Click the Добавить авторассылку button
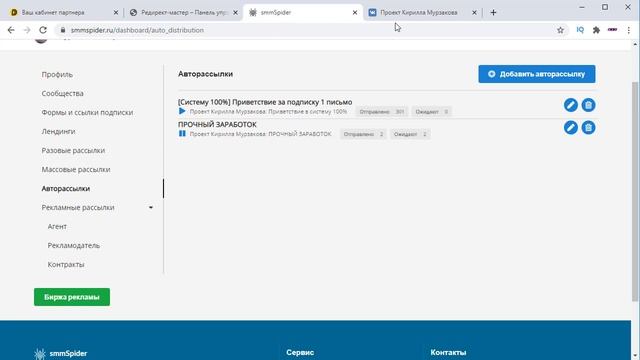 pyautogui.click(x=537, y=74)
